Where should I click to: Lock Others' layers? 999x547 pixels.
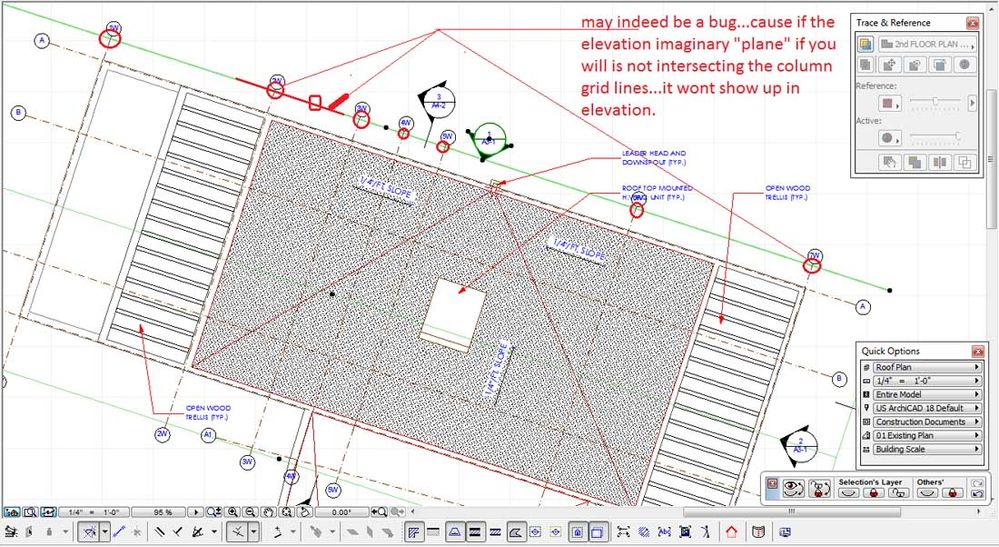pyautogui.click(x=952, y=493)
